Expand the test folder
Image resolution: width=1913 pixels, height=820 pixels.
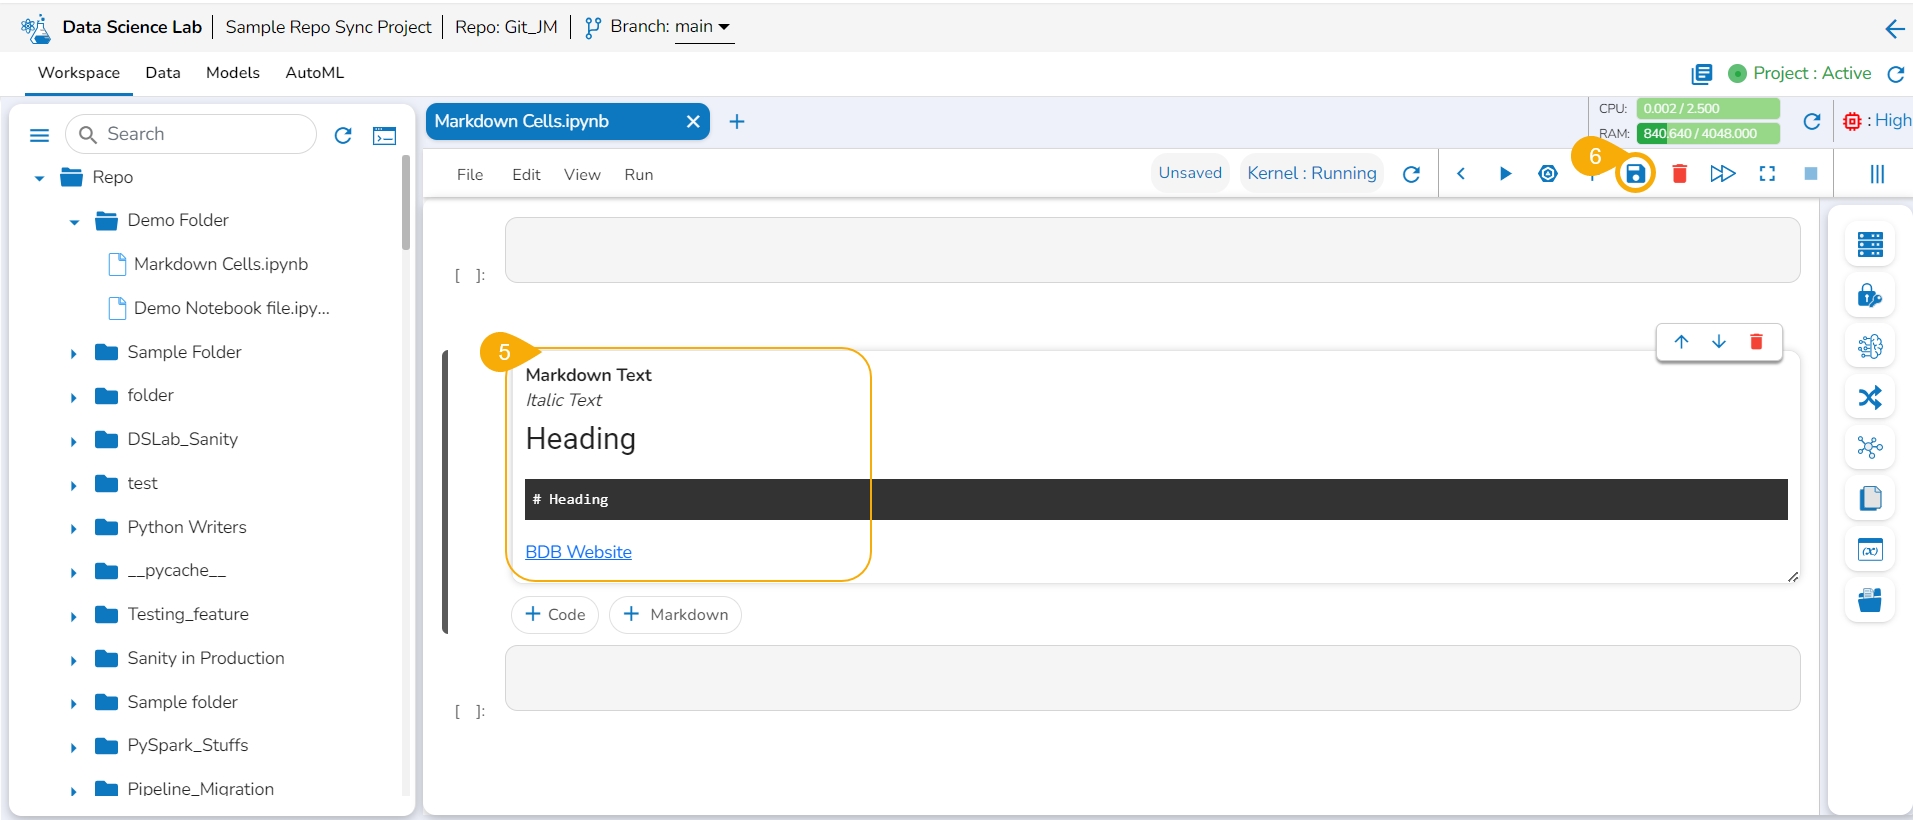click(74, 485)
